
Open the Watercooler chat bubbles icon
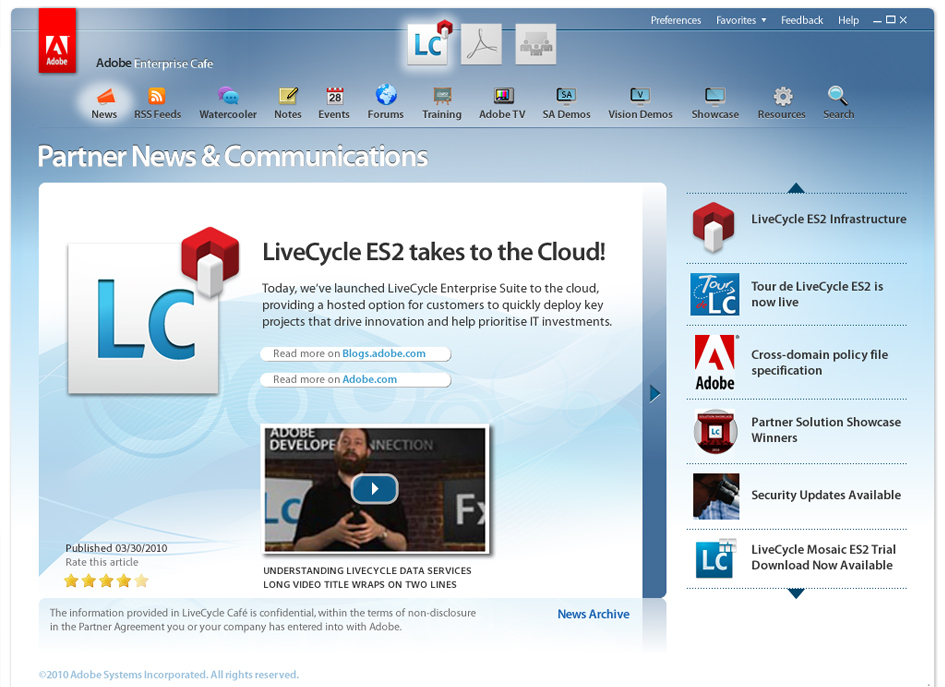pyautogui.click(x=228, y=95)
